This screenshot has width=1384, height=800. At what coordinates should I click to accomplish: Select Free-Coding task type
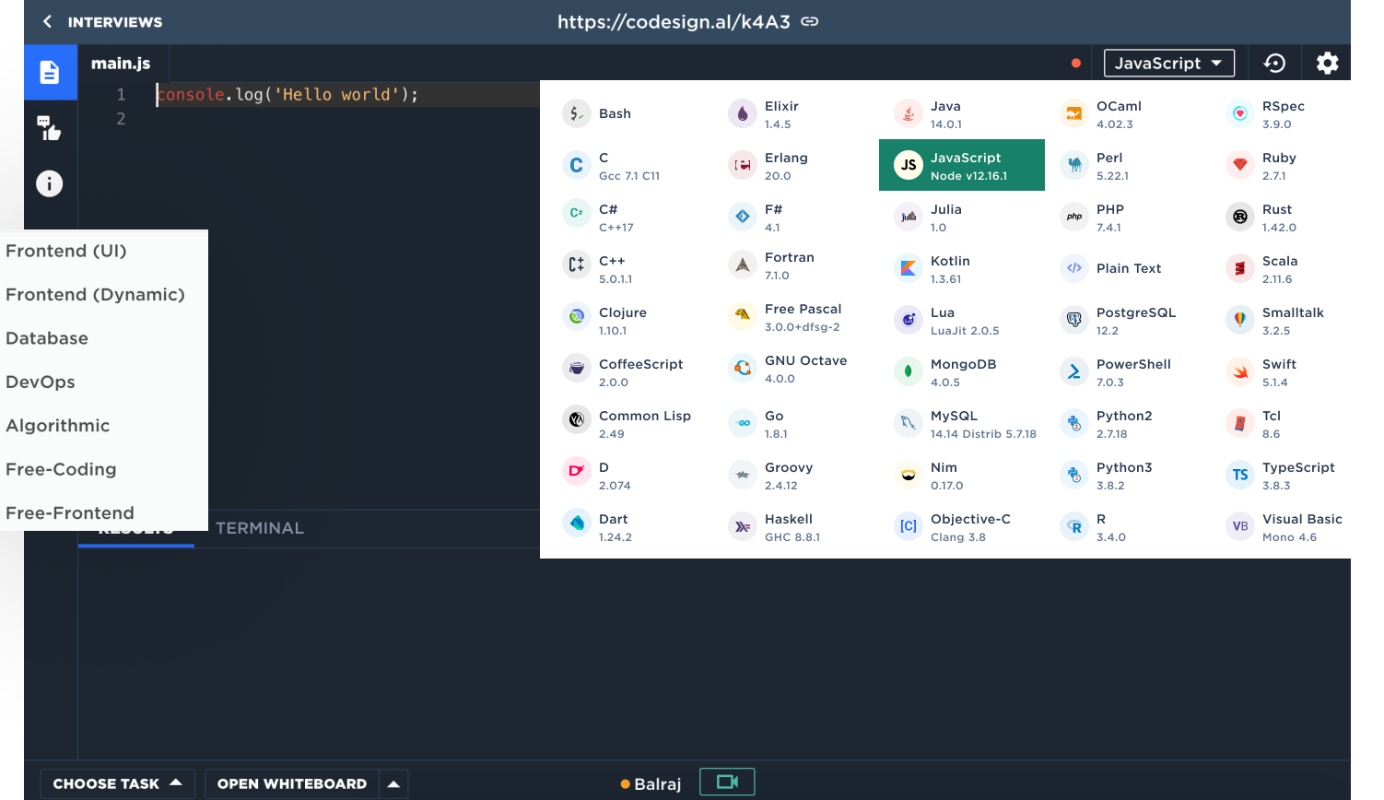[x=61, y=469]
